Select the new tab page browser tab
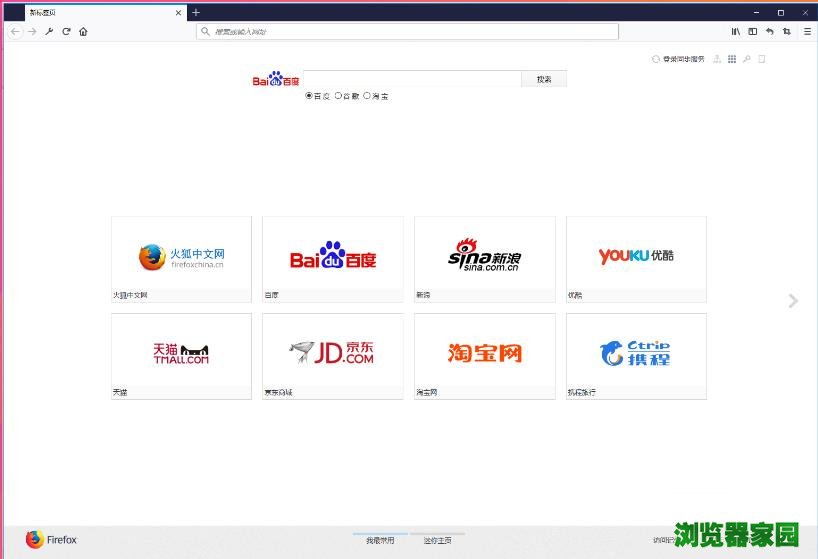The image size is (818, 559). click(x=106, y=13)
